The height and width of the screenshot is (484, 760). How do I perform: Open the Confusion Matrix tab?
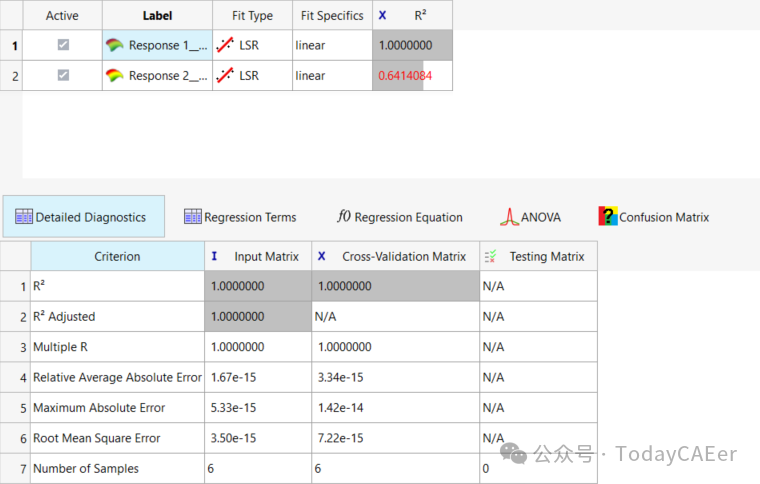654,217
